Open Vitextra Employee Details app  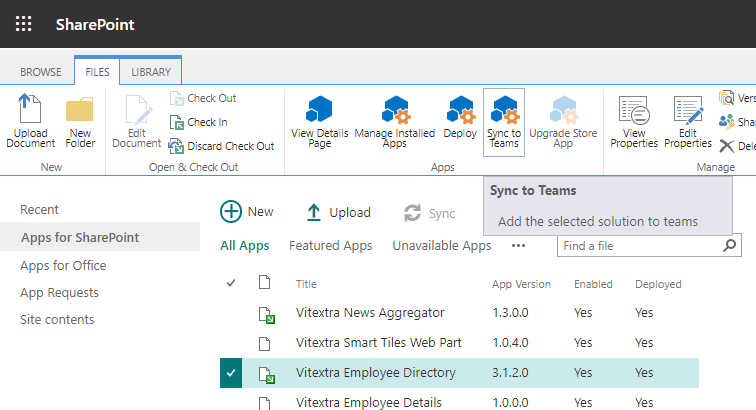(368, 402)
